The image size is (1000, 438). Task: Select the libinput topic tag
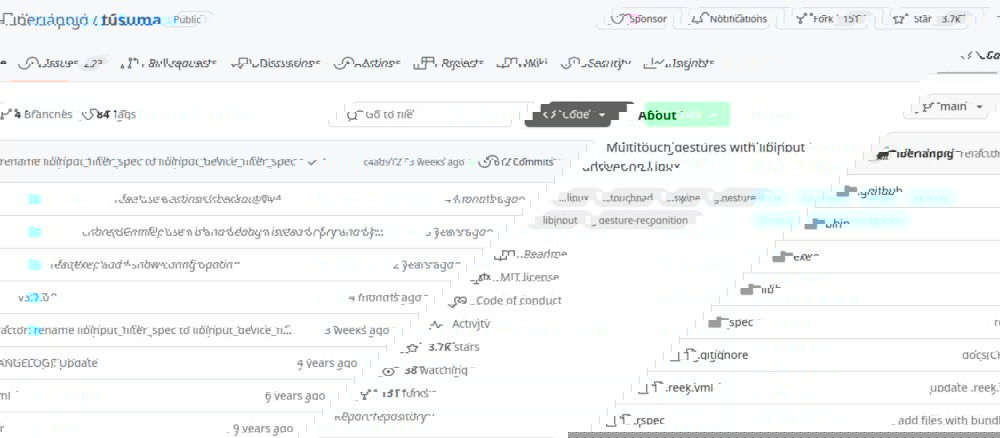(559, 220)
